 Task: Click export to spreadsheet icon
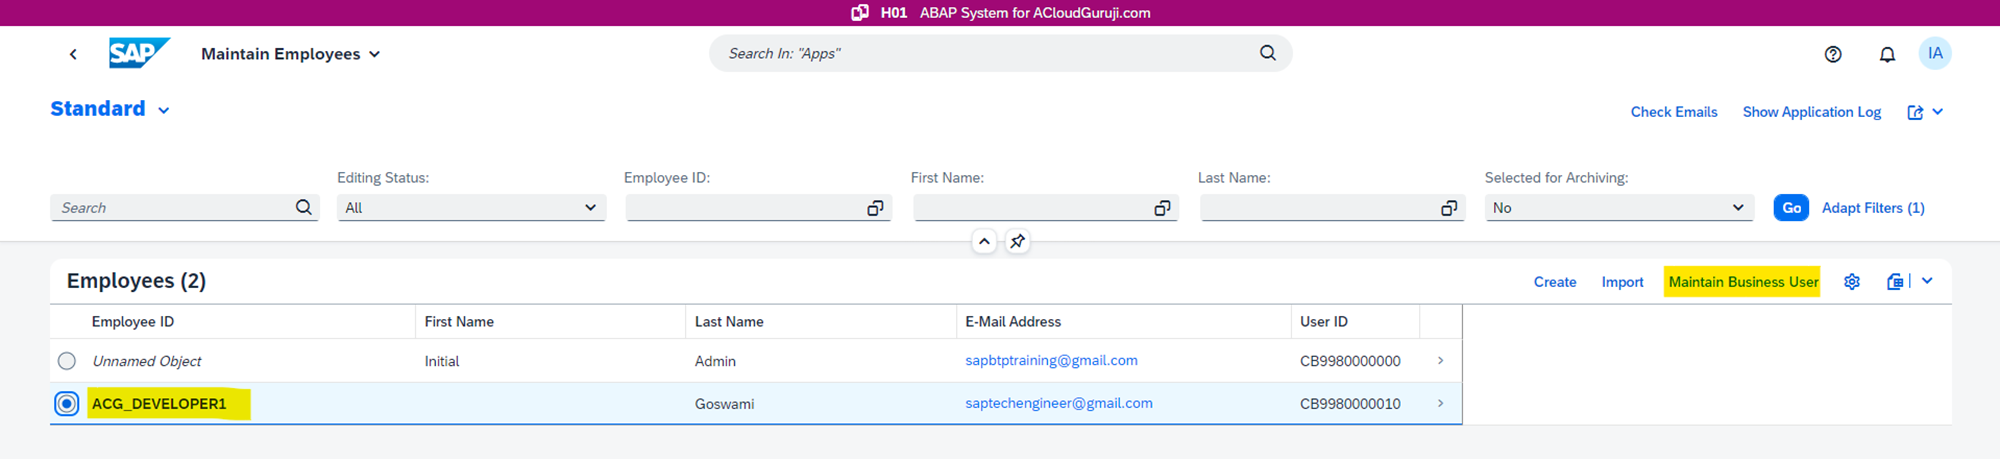pos(1894,282)
